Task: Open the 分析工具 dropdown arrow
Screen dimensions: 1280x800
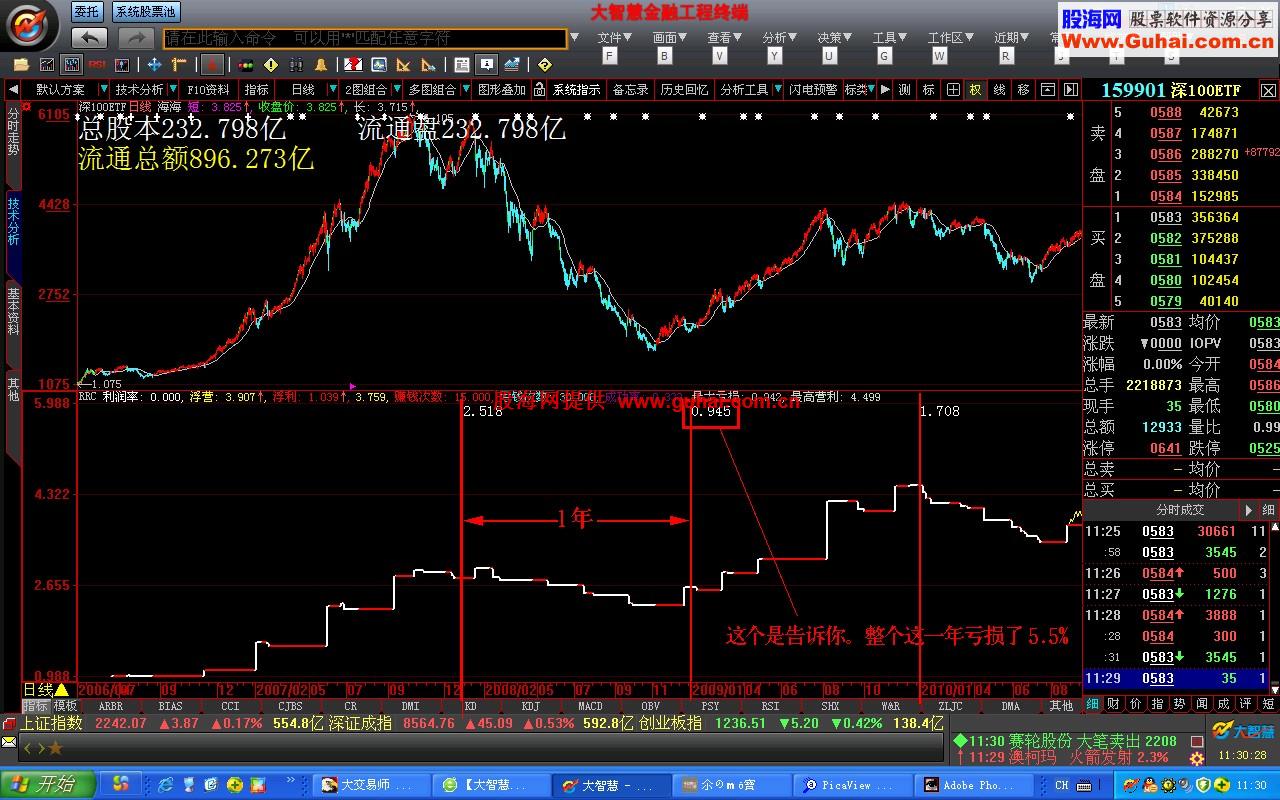Action: 777,90
